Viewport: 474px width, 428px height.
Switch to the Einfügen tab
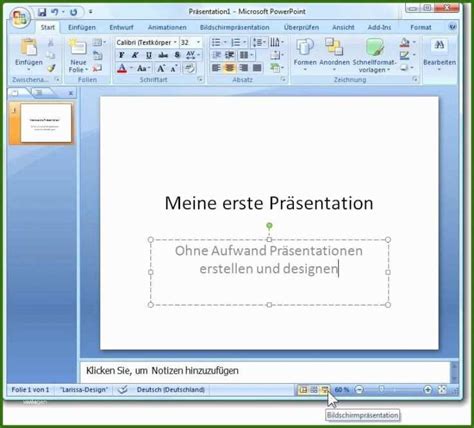pyautogui.click(x=82, y=27)
